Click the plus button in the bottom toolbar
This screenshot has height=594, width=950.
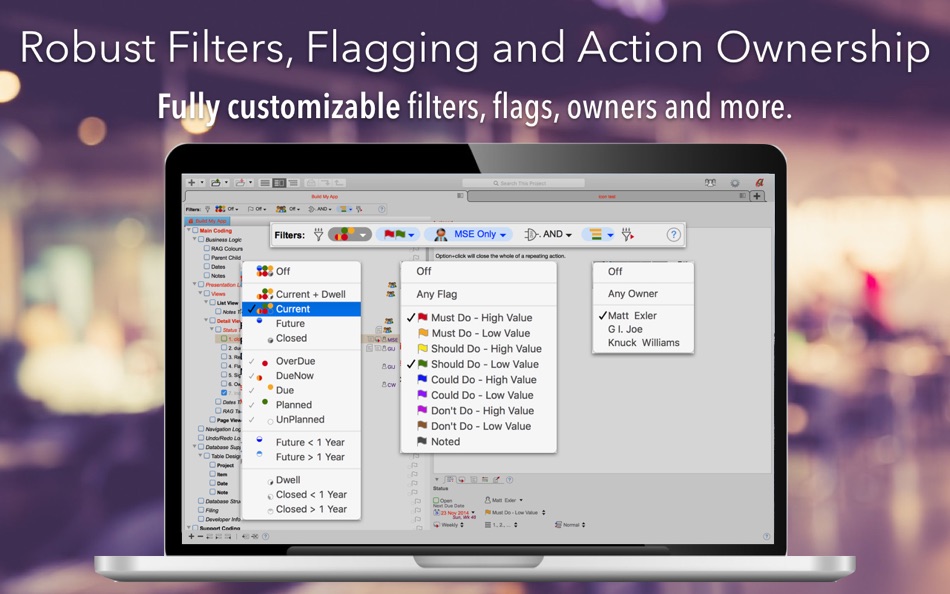(191, 536)
